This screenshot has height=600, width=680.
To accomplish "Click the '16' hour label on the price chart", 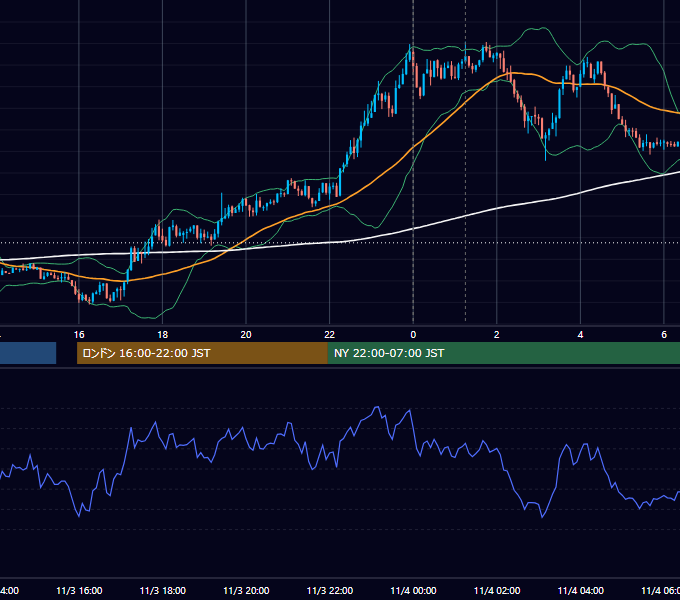I will 79,335.
